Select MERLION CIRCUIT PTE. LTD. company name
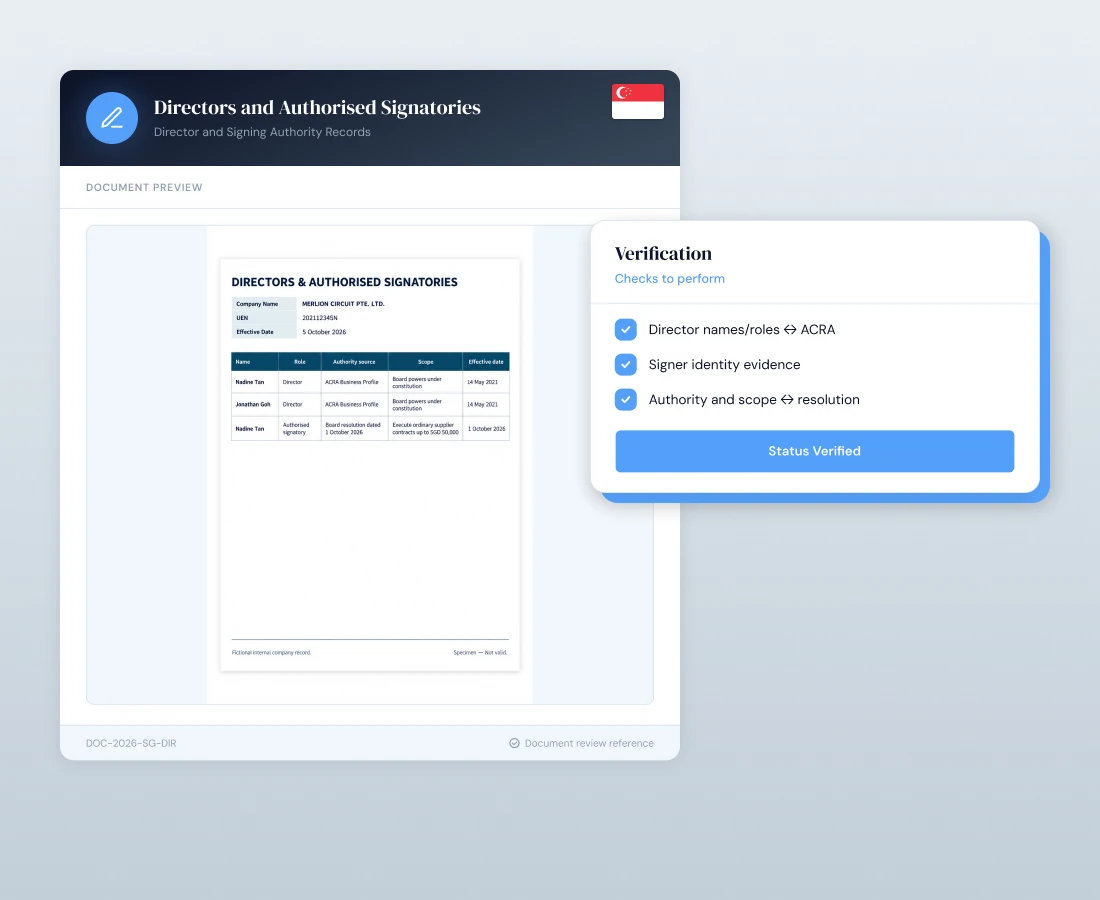This screenshot has width=1100, height=900. [x=343, y=304]
